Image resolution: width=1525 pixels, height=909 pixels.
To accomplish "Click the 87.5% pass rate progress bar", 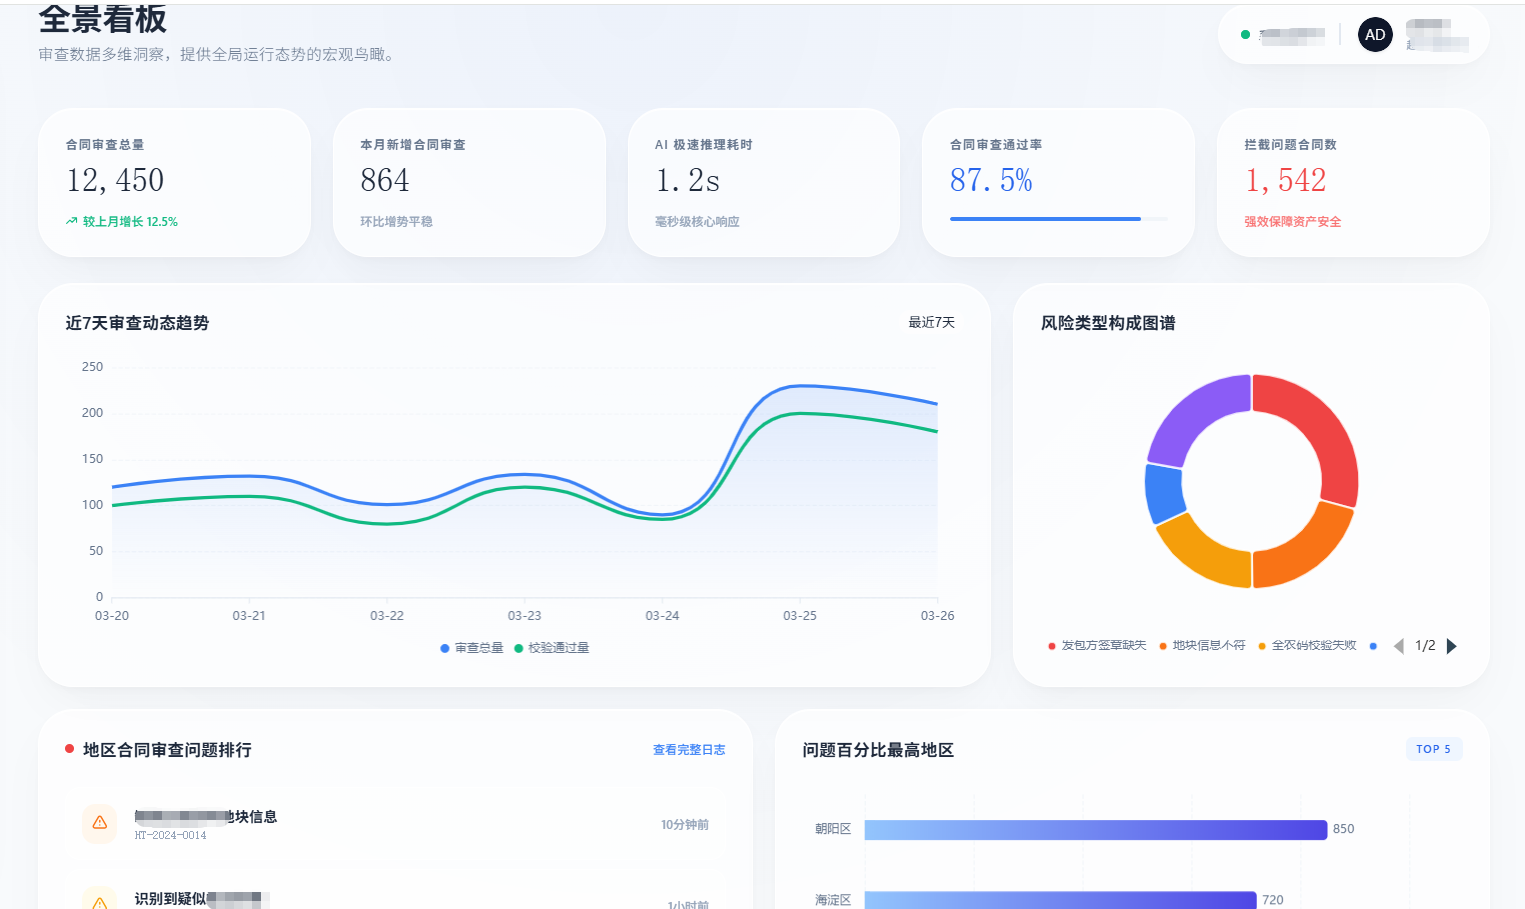I will click(x=1059, y=219).
